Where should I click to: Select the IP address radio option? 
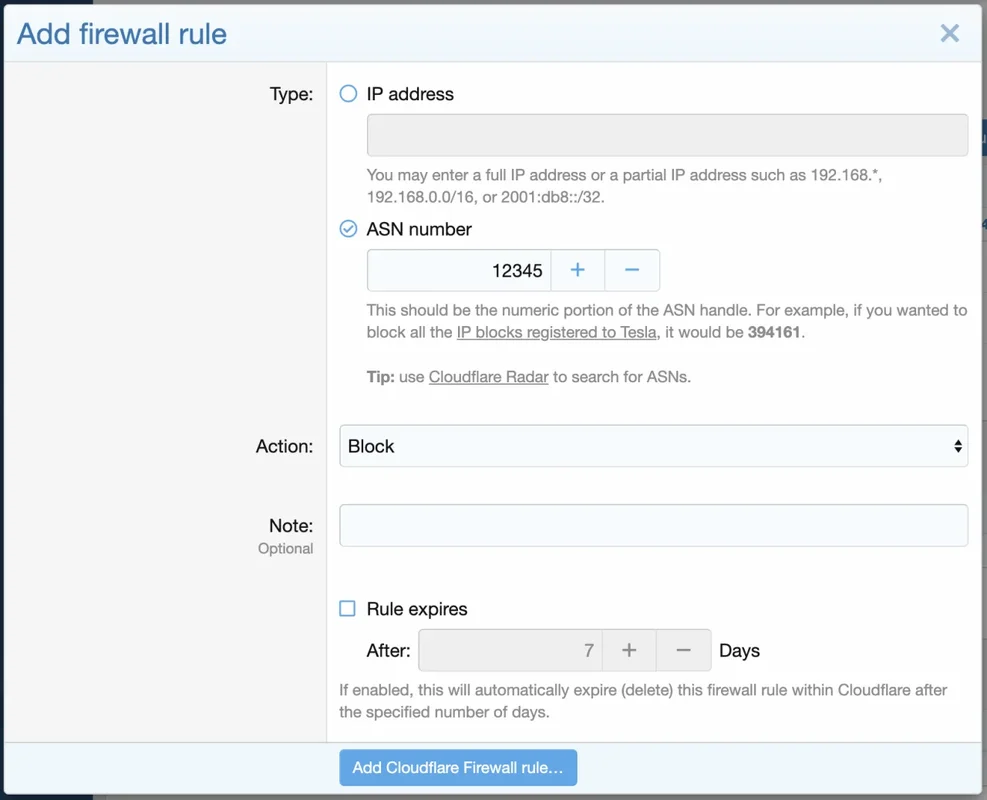click(x=348, y=94)
